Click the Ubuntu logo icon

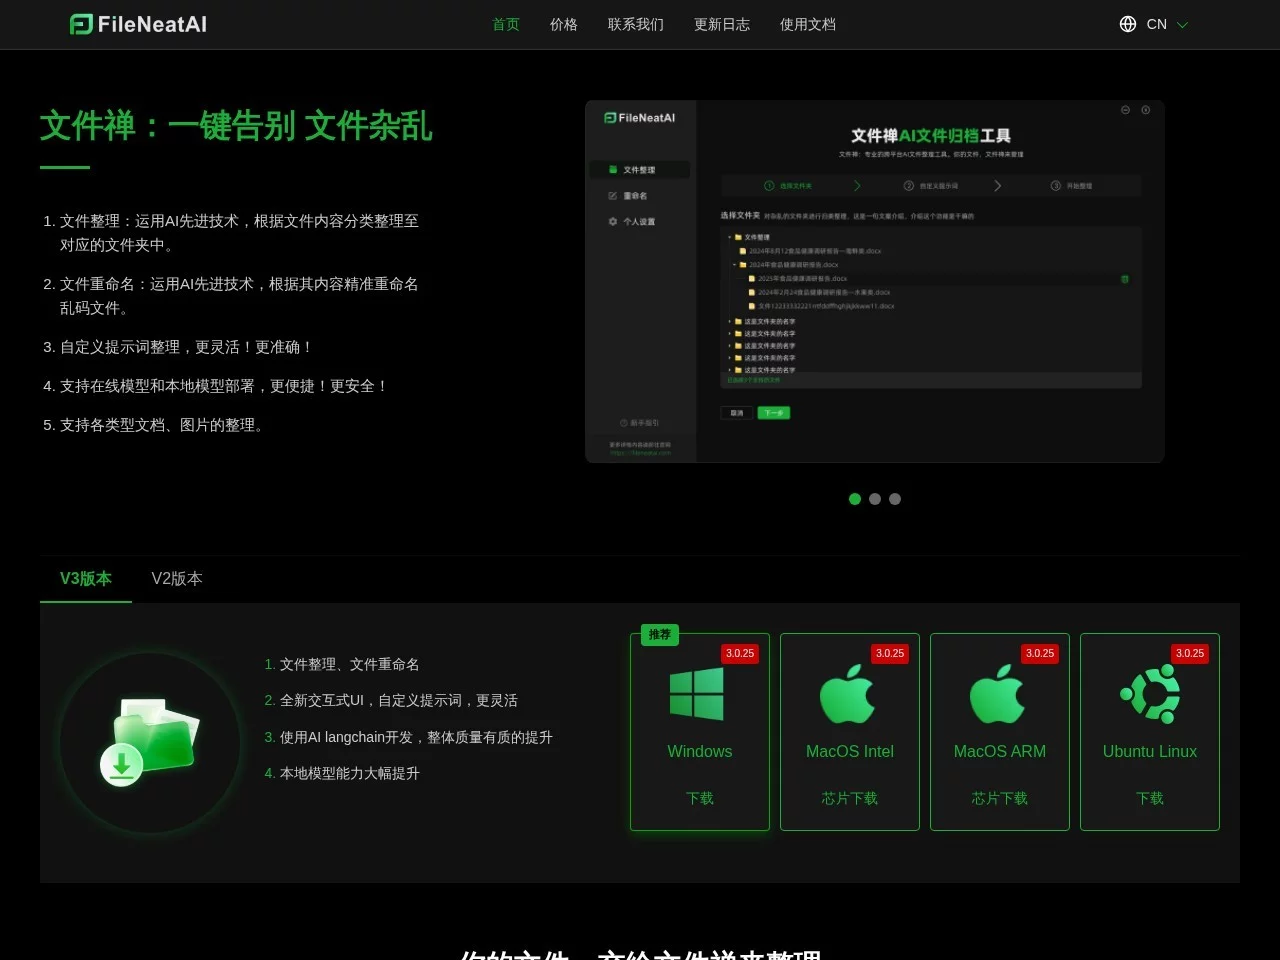pos(1149,693)
